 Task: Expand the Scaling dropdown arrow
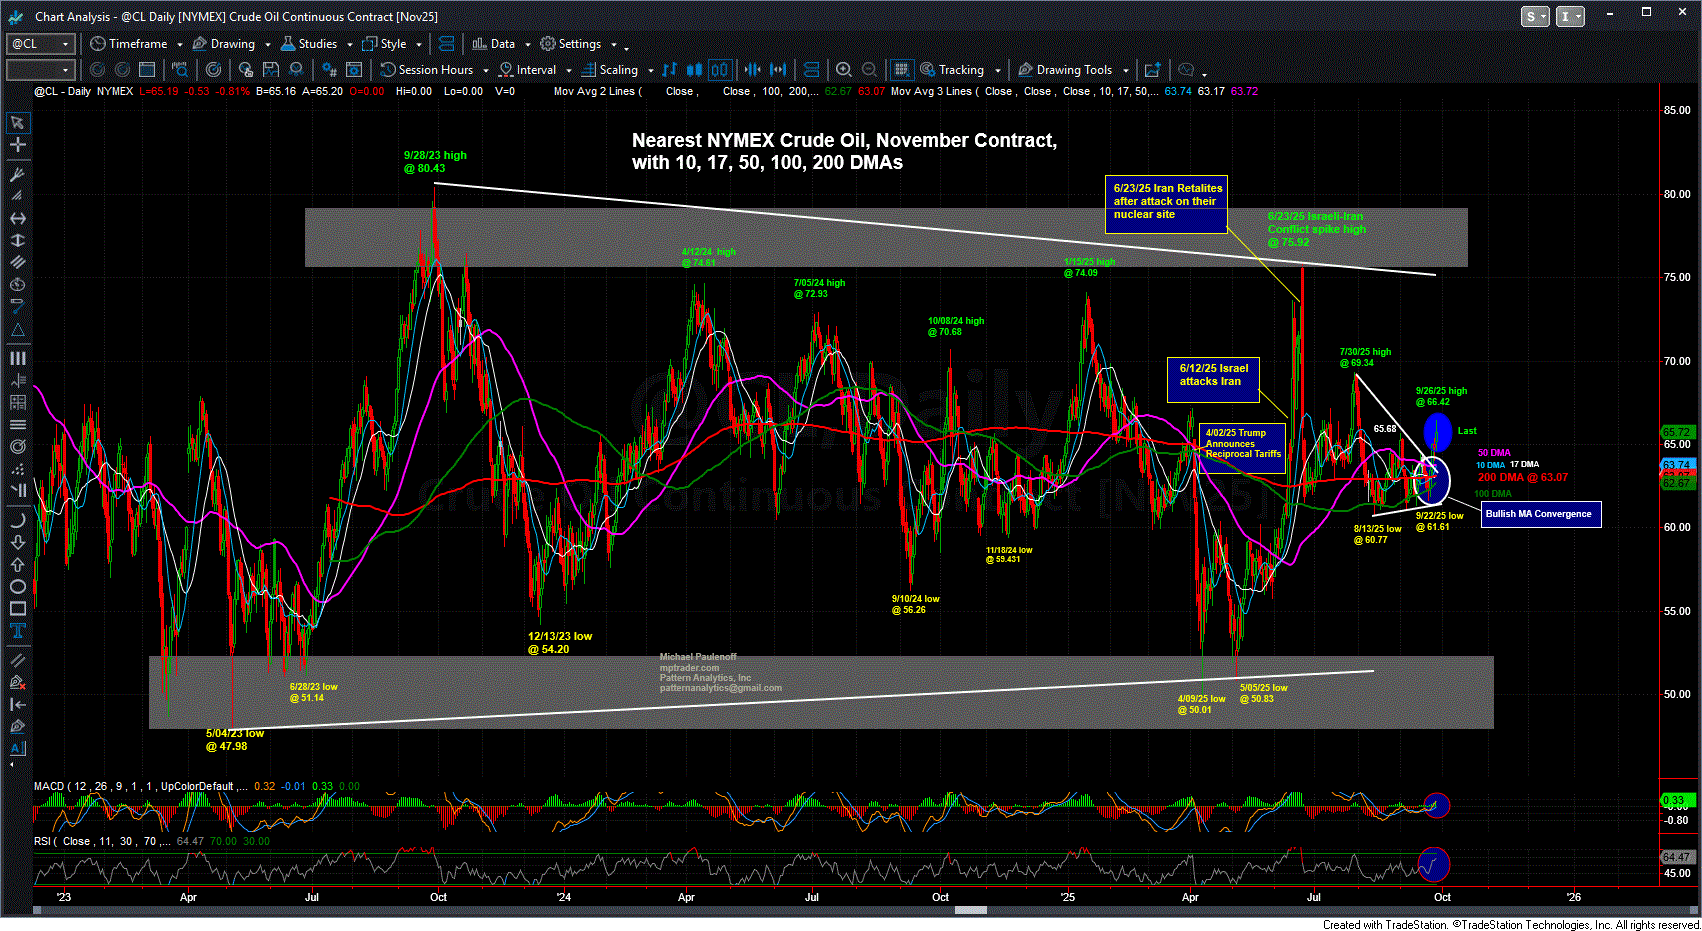[650, 70]
